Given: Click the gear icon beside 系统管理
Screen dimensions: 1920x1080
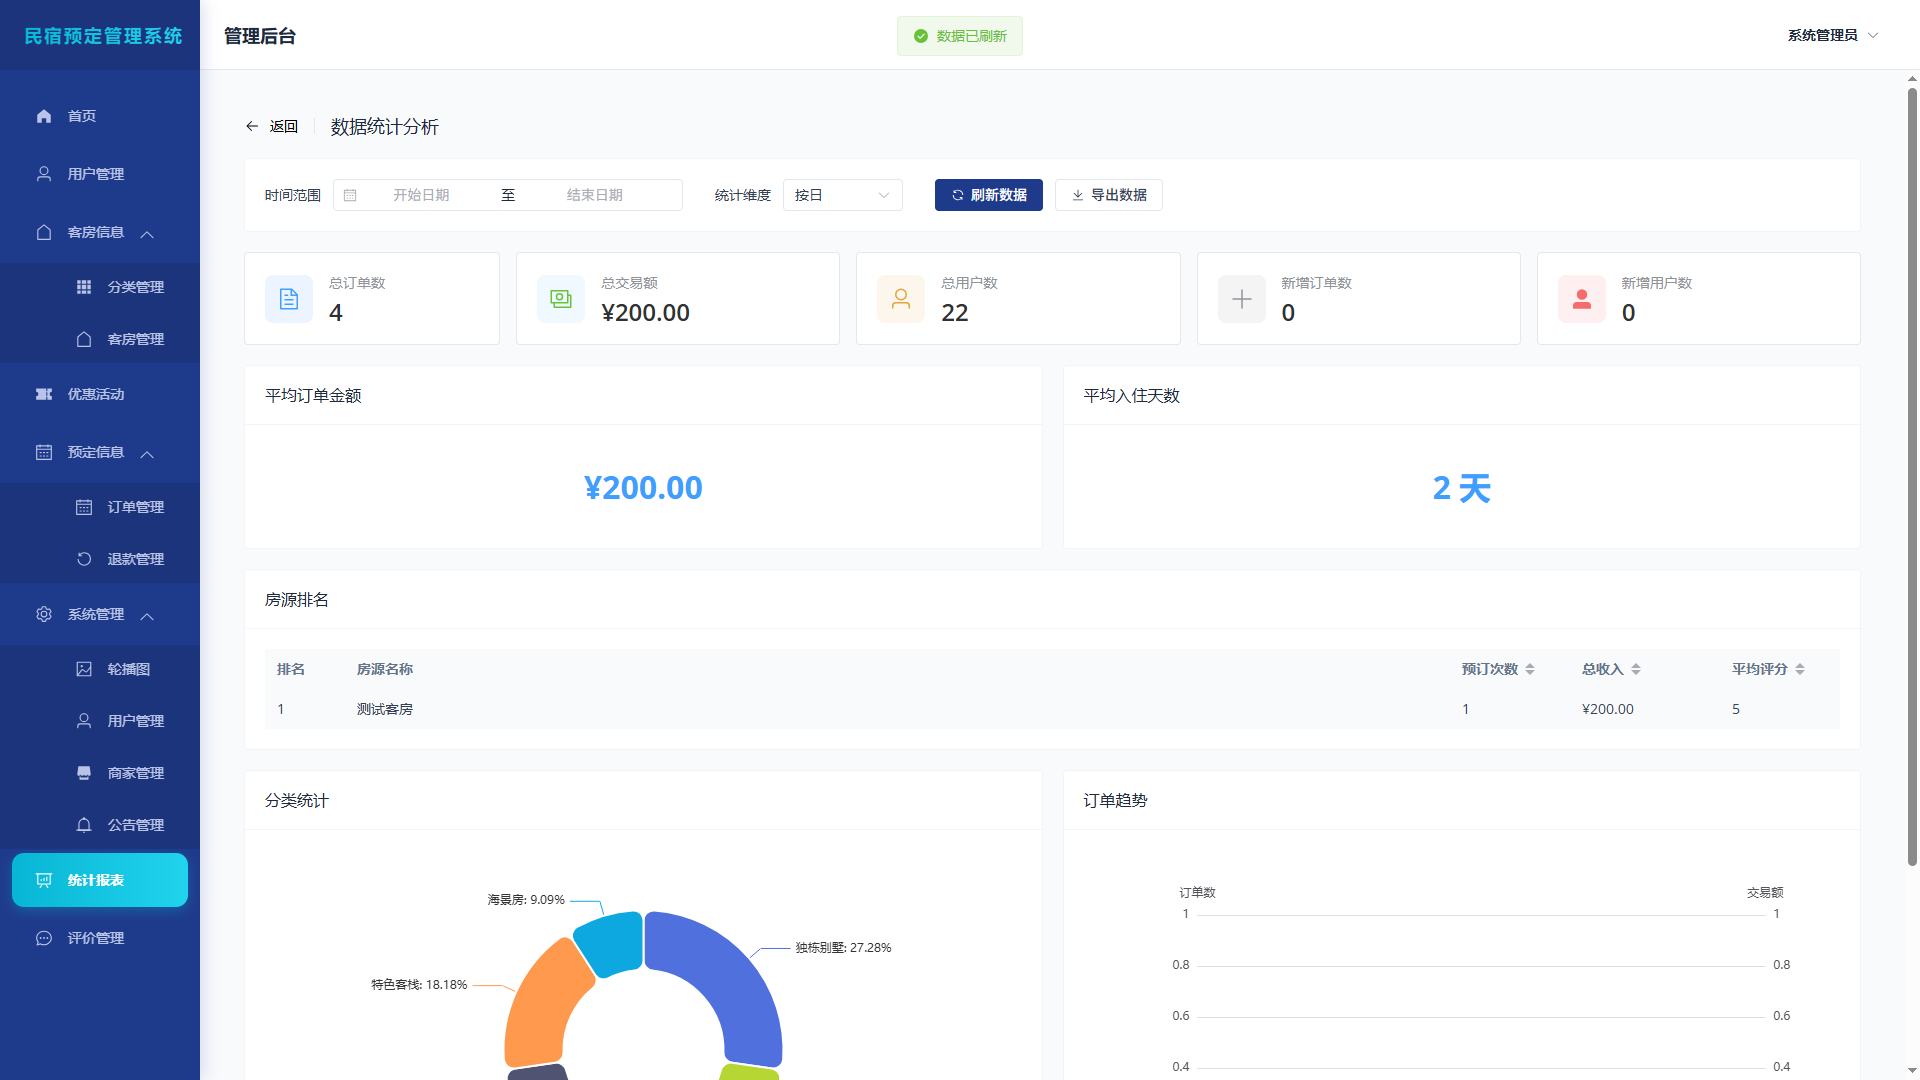Looking at the screenshot, I should pyautogui.click(x=44, y=614).
